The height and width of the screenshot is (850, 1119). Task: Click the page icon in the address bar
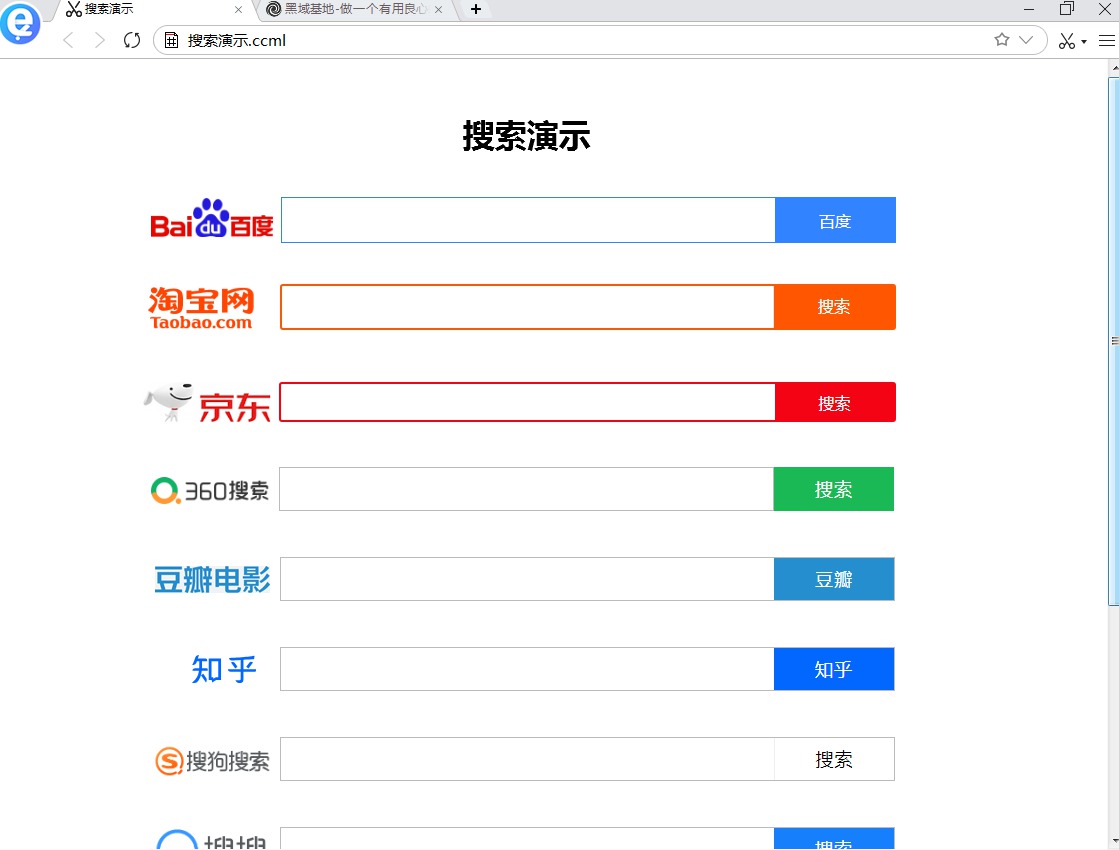point(172,41)
